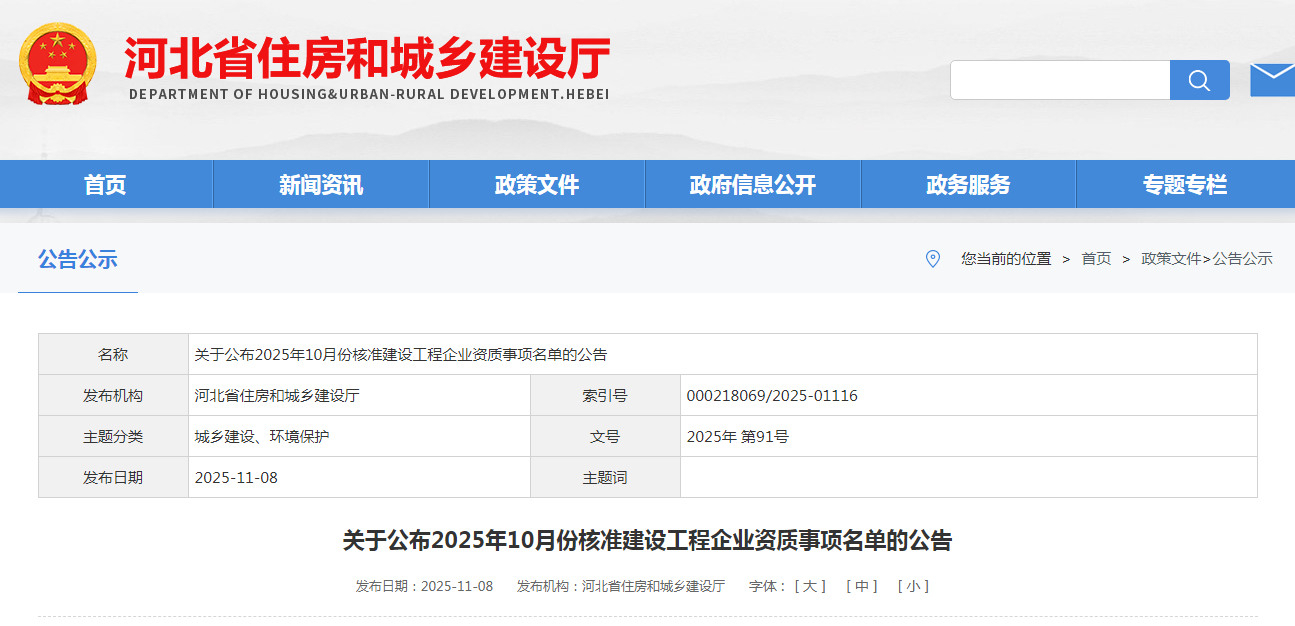
Task: Open the 政务服务 menu item
Action: tap(968, 185)
